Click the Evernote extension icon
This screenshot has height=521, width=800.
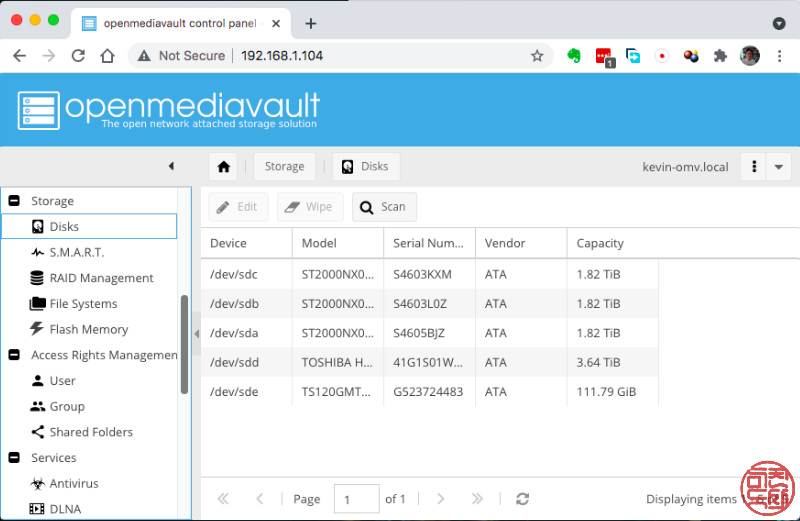tap(574, 56)
